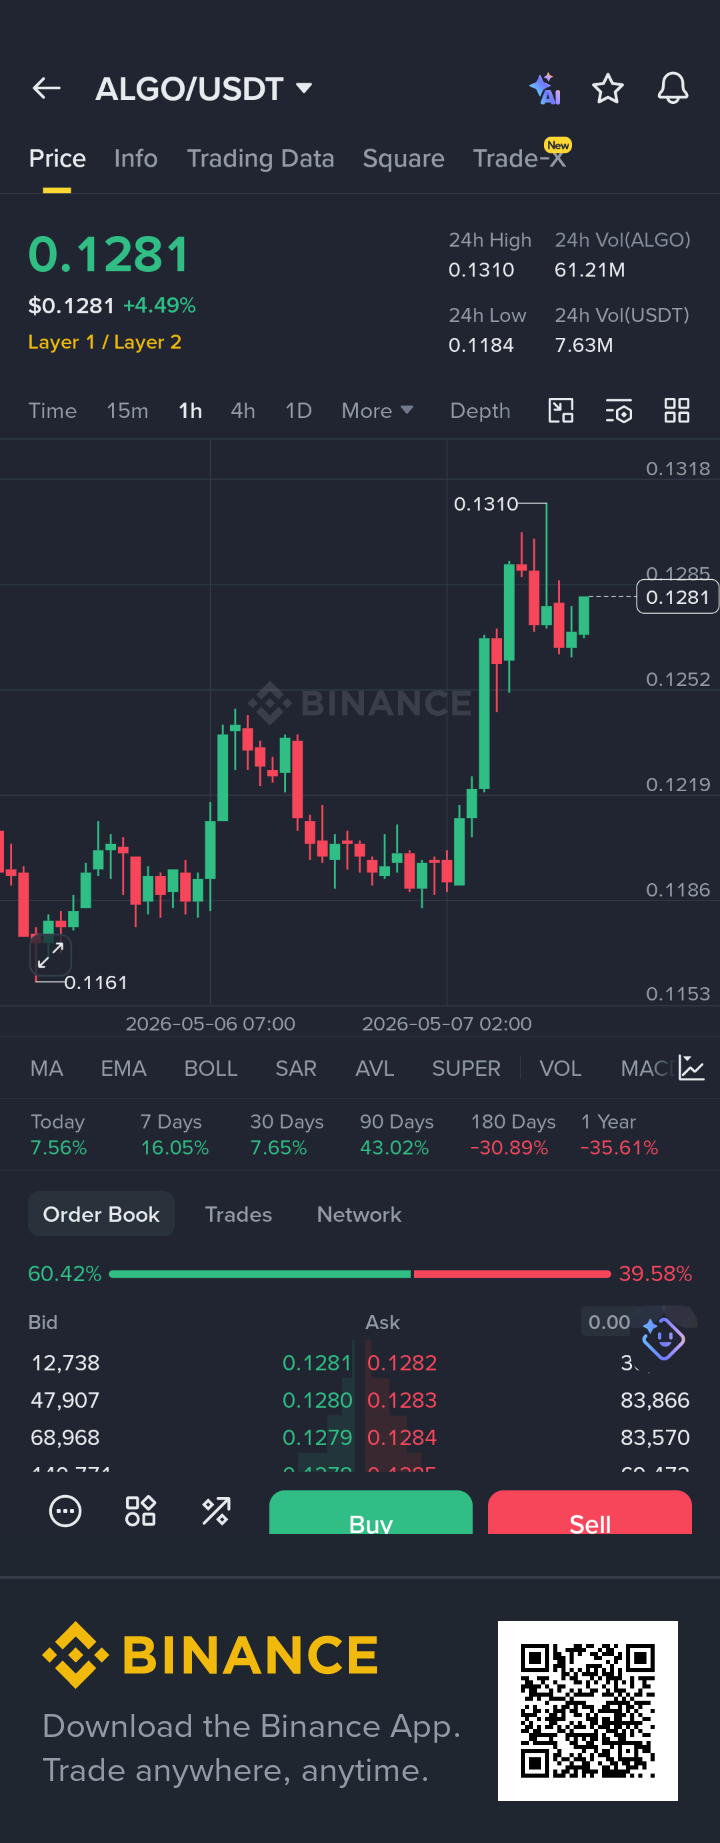Switch to the Network tab

[359, 1214]
